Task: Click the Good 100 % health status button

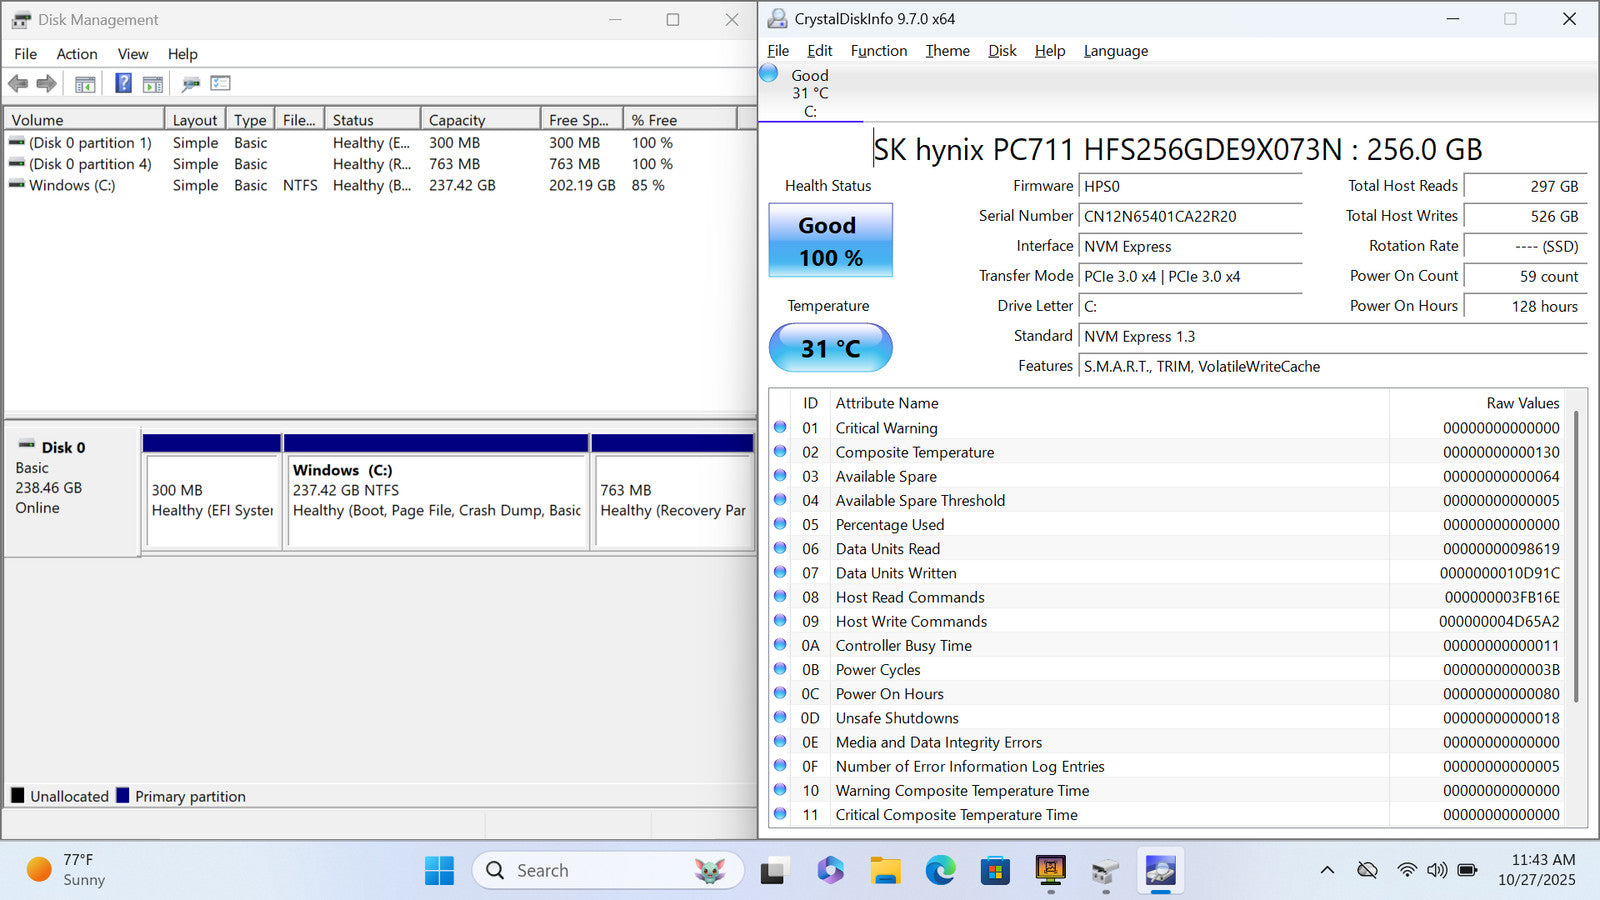Action: tap(830, 241)
